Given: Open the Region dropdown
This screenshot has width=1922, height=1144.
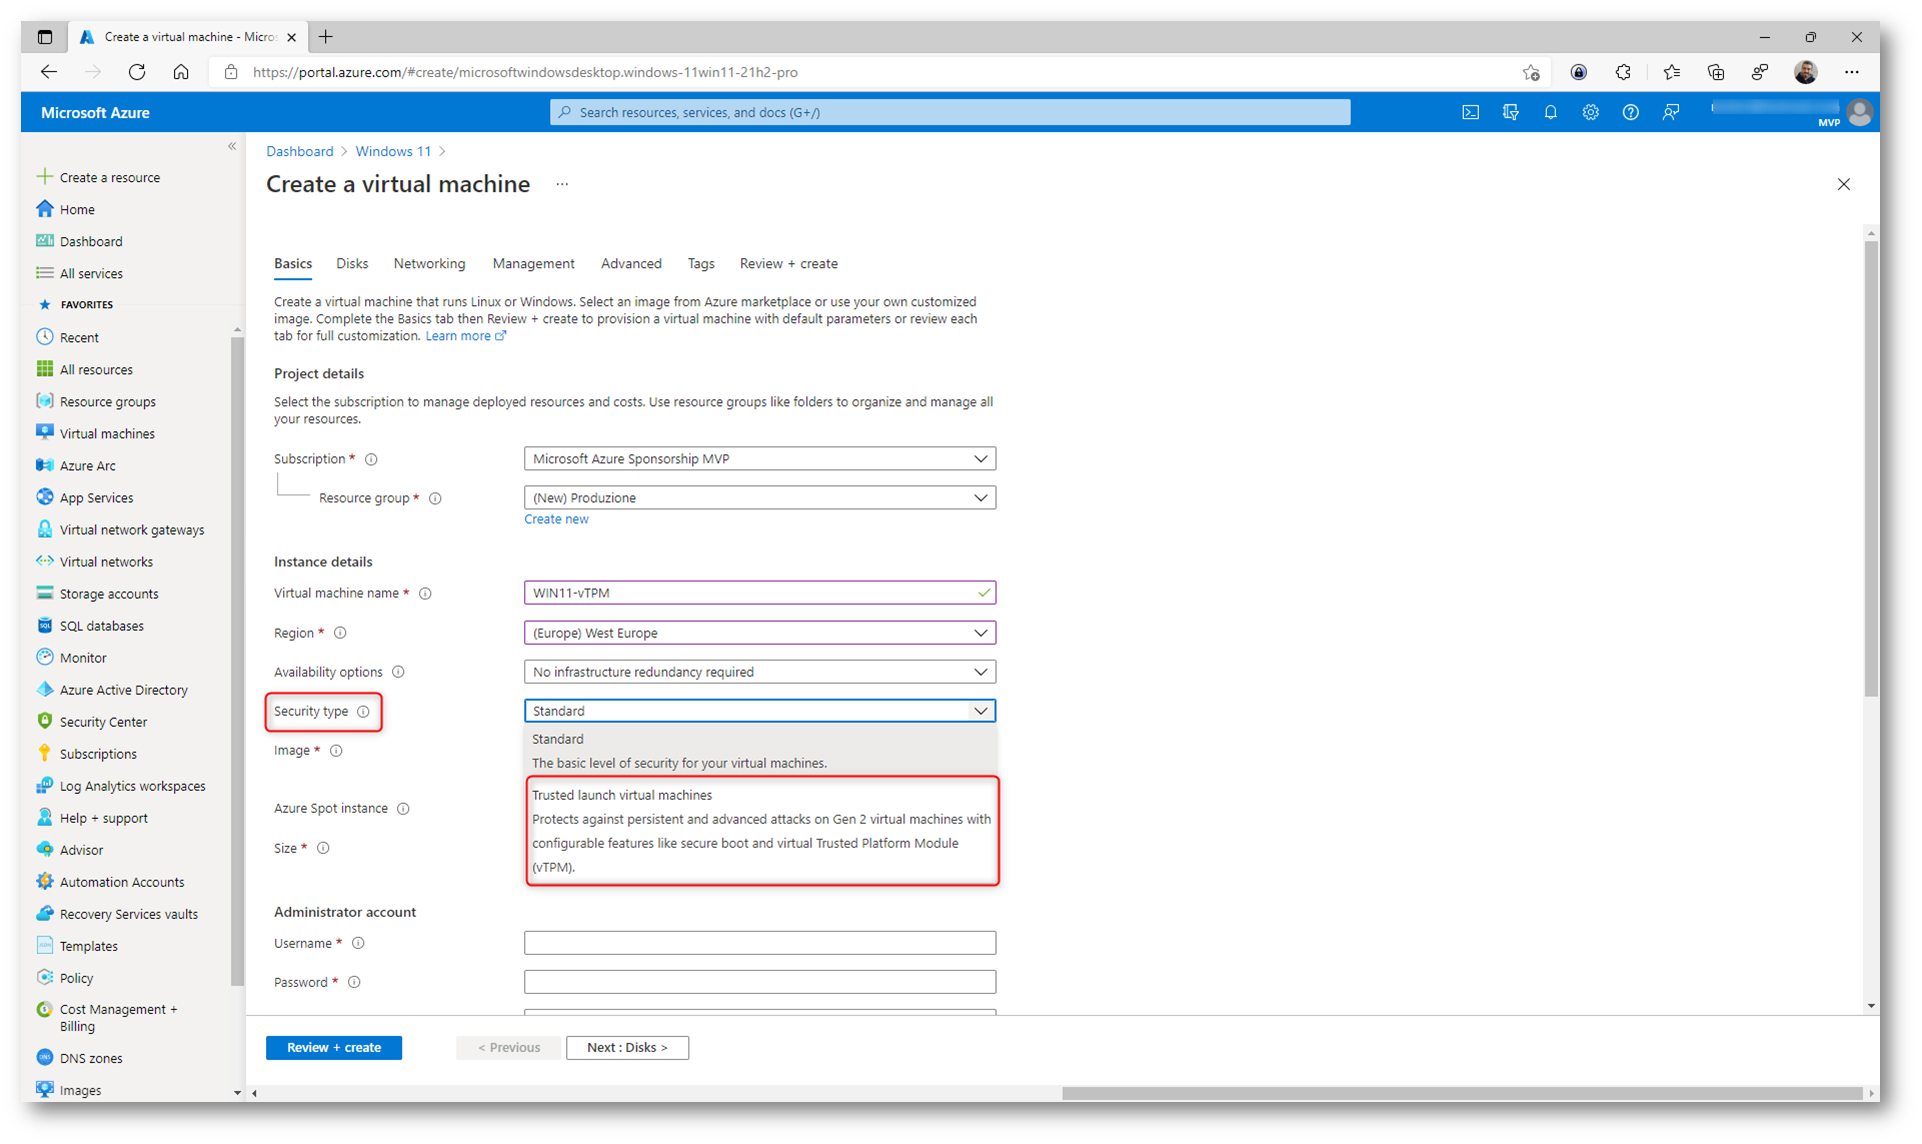Looking at the screenshot, I should click(x=760, y=632).
